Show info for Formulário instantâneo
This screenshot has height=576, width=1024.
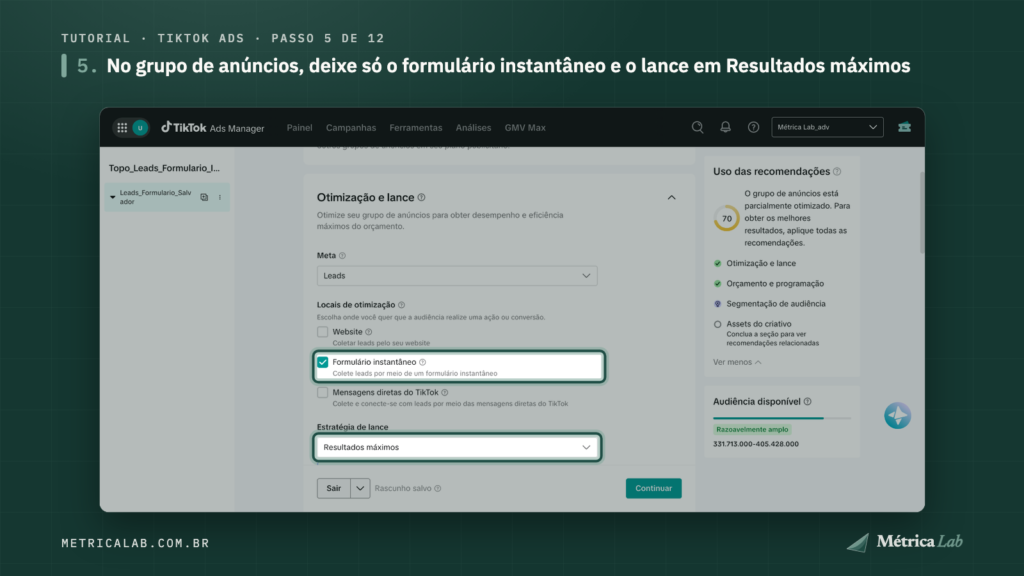click(423, 362)
